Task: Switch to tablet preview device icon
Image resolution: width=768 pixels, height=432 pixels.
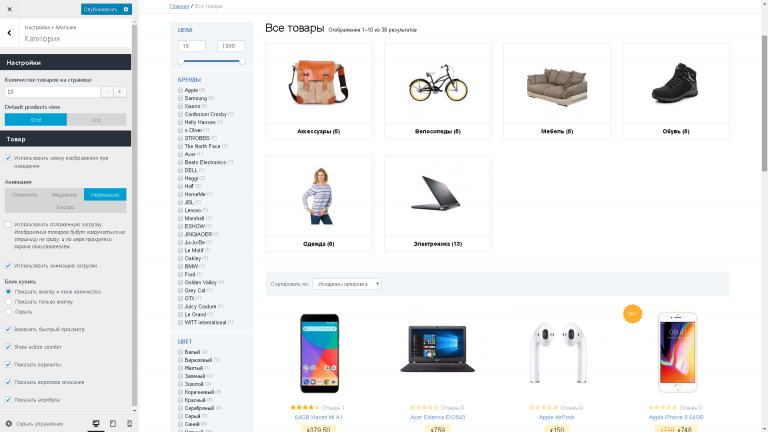Action: click(113, 424)
